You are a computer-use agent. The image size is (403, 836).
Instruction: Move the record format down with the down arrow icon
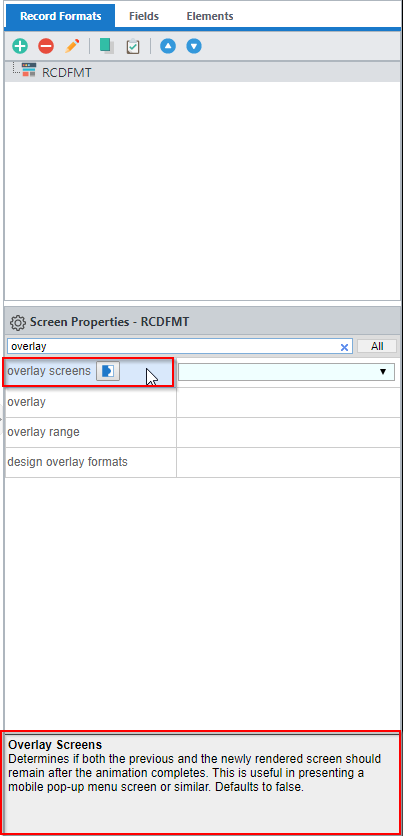[194, 46]
